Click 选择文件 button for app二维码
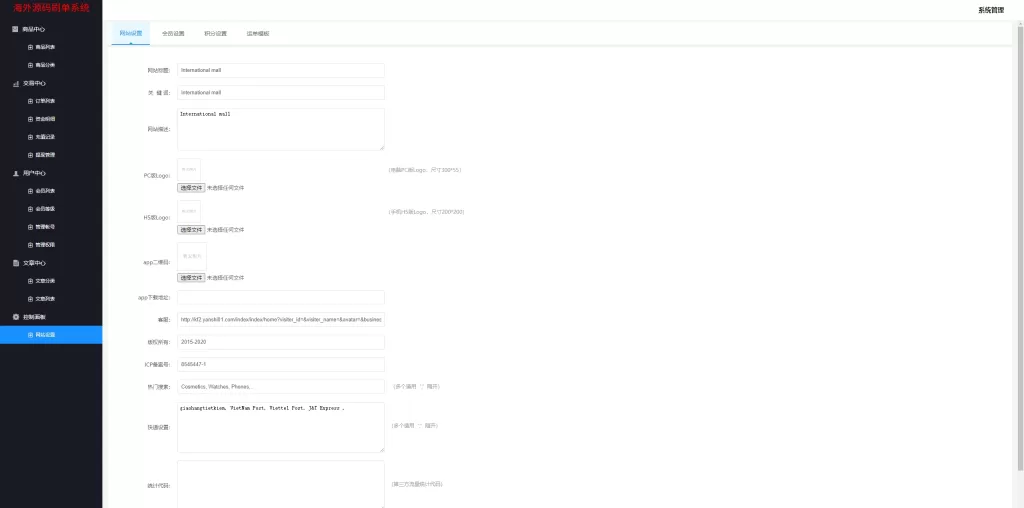1024x508 pixels. click(191, 278)
